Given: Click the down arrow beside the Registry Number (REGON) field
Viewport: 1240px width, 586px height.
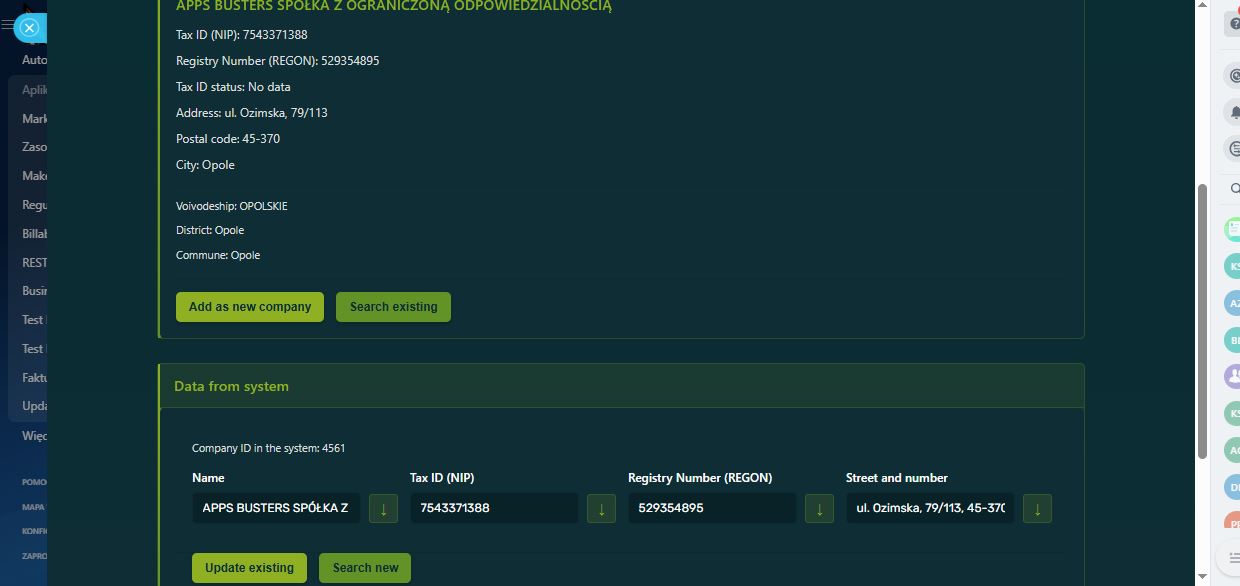Looking at the screenshot, I should tap(818, 508).
